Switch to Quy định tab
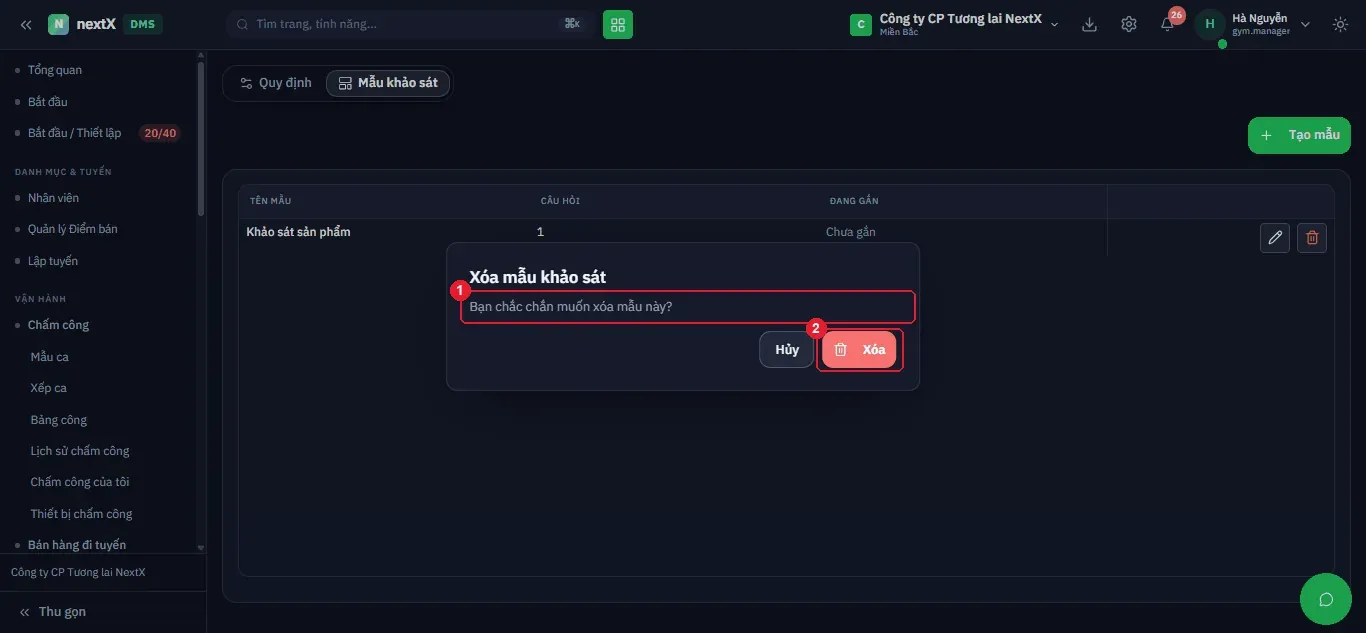Image resolution: width=1366 pixels, height=633 pixels. (276, 83)
